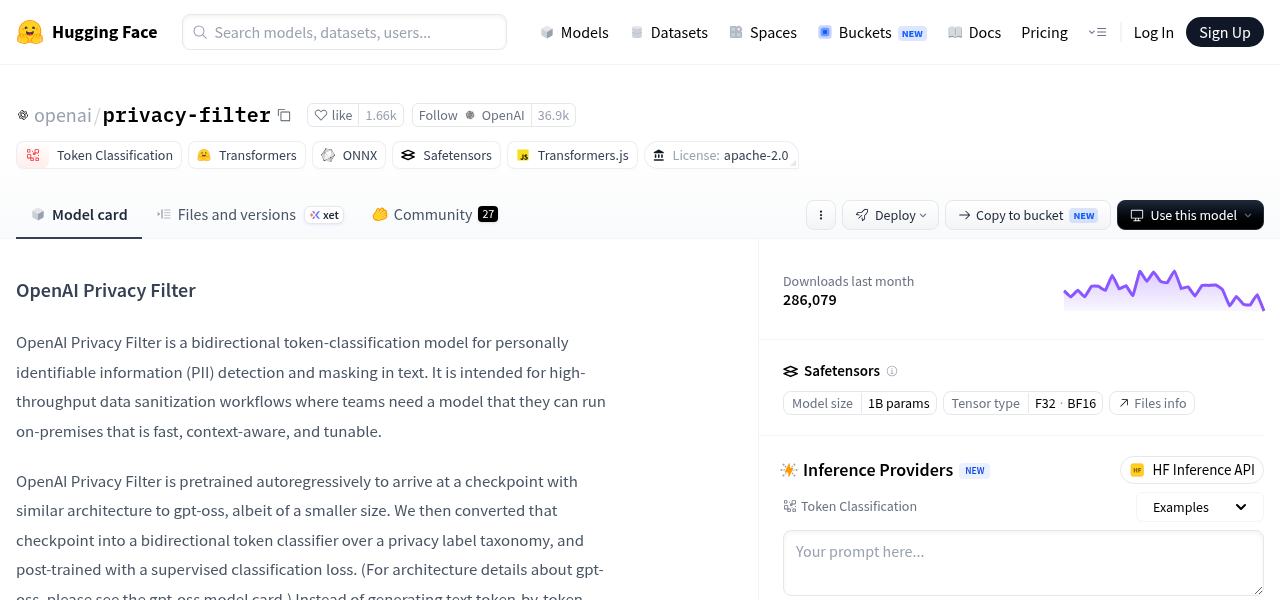The height and width of the screenshot is (600, 1280).
Task: Click the Token Classification tag
Action: coord(99,155)
